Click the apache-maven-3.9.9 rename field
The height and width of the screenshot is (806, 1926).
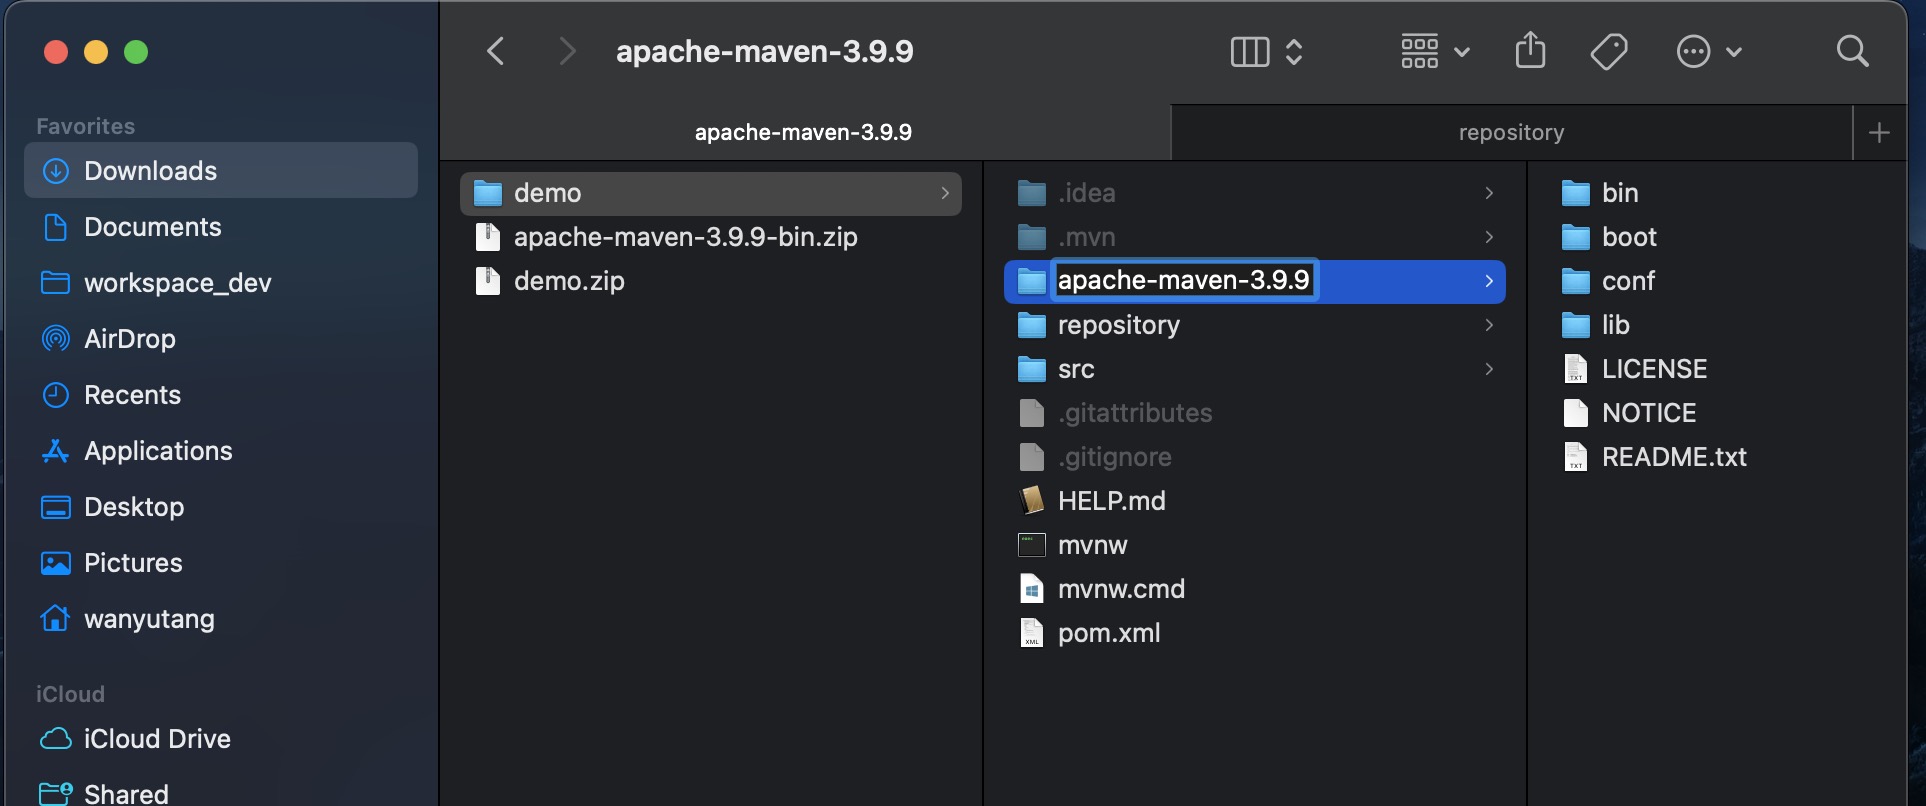(1184, 281)
